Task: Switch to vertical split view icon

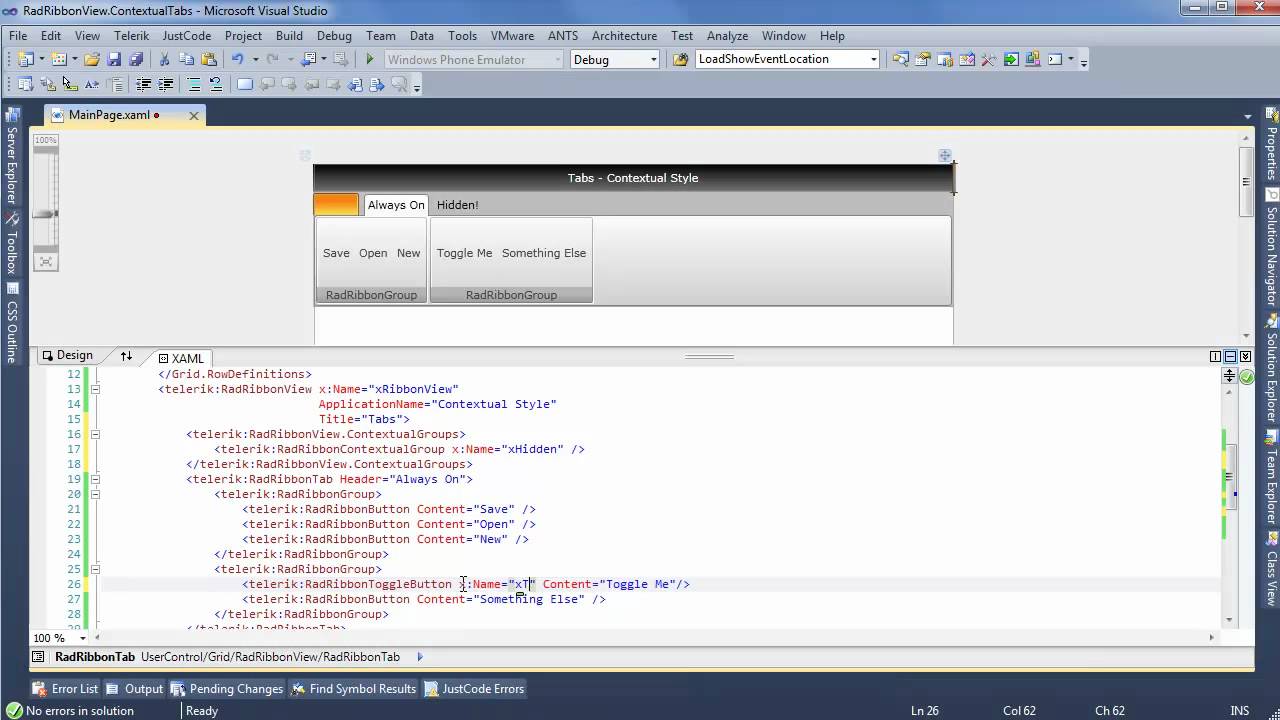Action: (x=1215, y=356)
